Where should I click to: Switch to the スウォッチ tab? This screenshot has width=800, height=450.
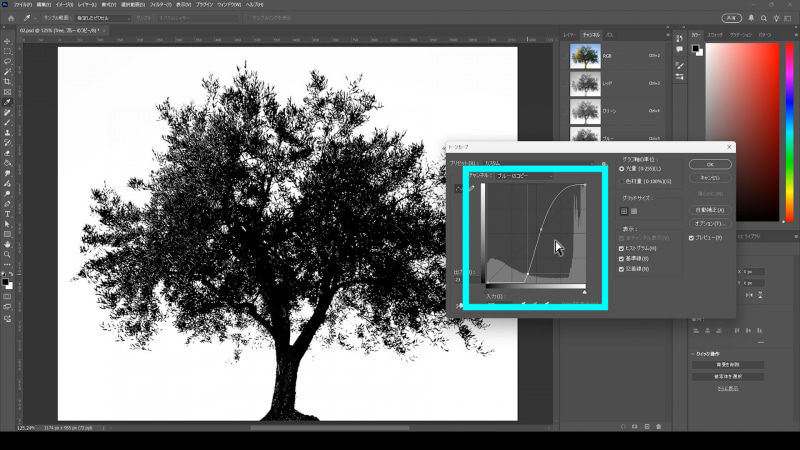click(715, 35)
